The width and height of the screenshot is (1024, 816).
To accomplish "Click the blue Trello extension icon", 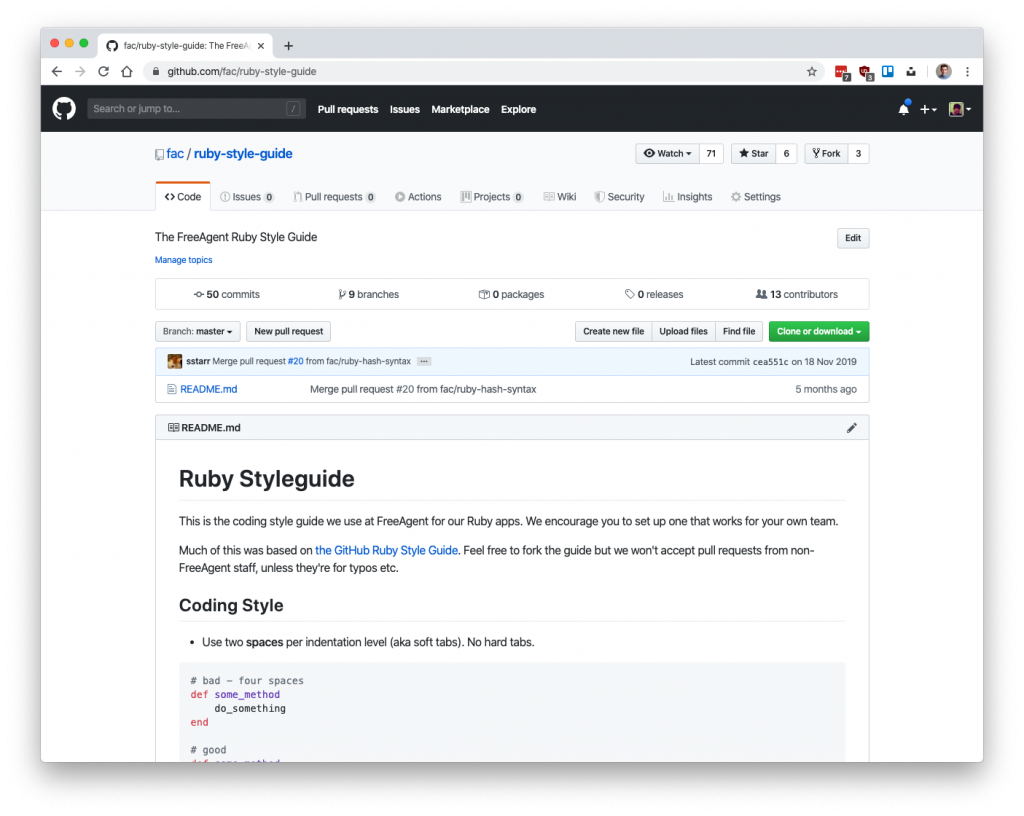I will 888,72.
